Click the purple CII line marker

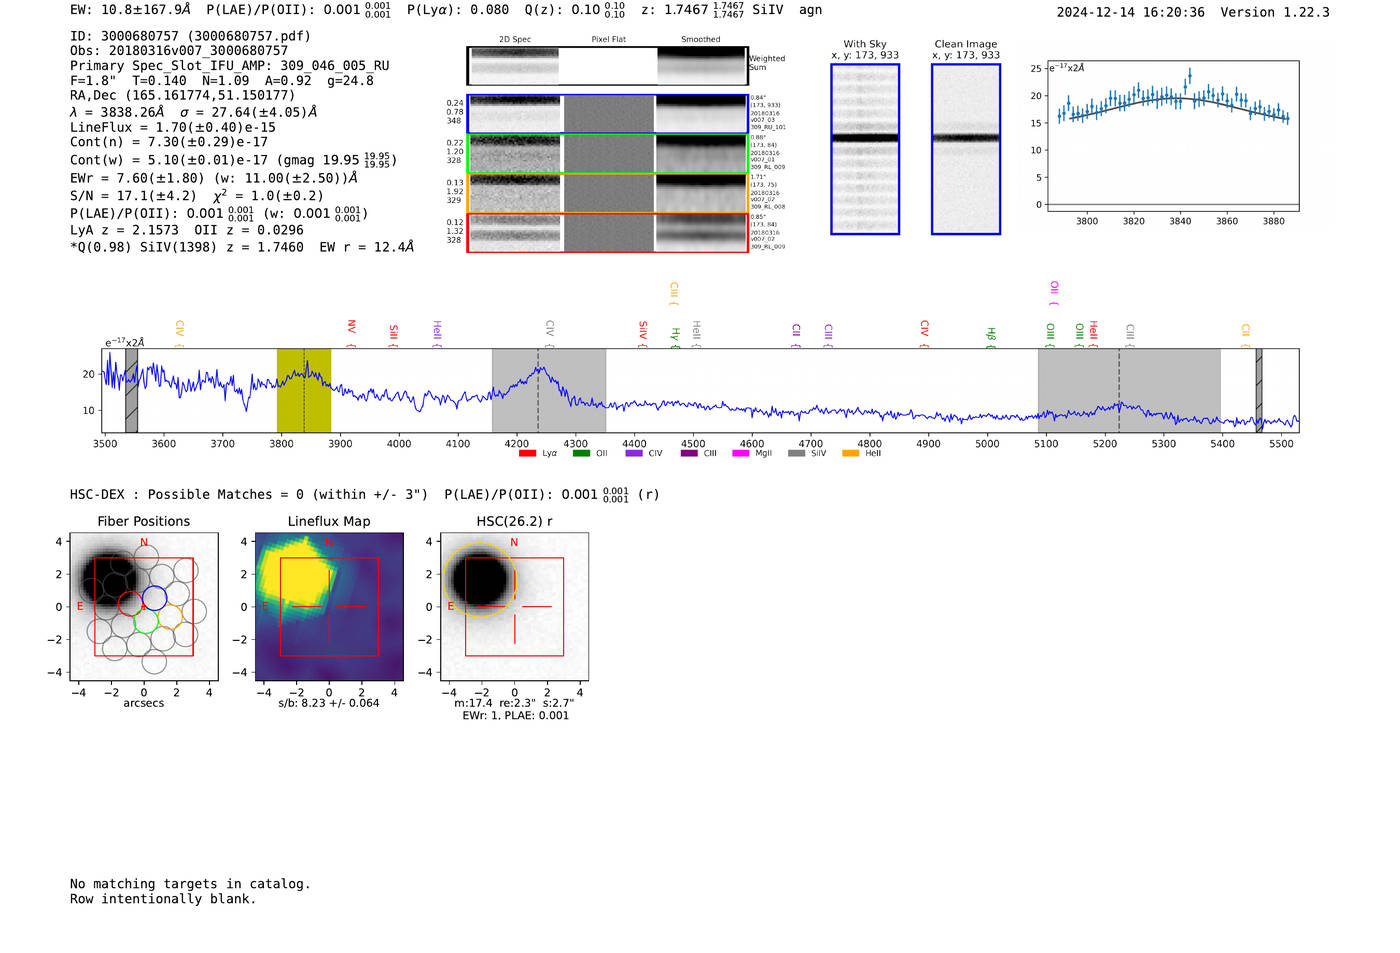(796, 336)
